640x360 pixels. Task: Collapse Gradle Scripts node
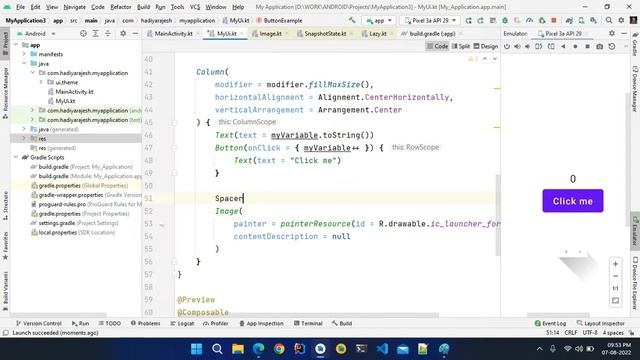[x=16, y=157]
